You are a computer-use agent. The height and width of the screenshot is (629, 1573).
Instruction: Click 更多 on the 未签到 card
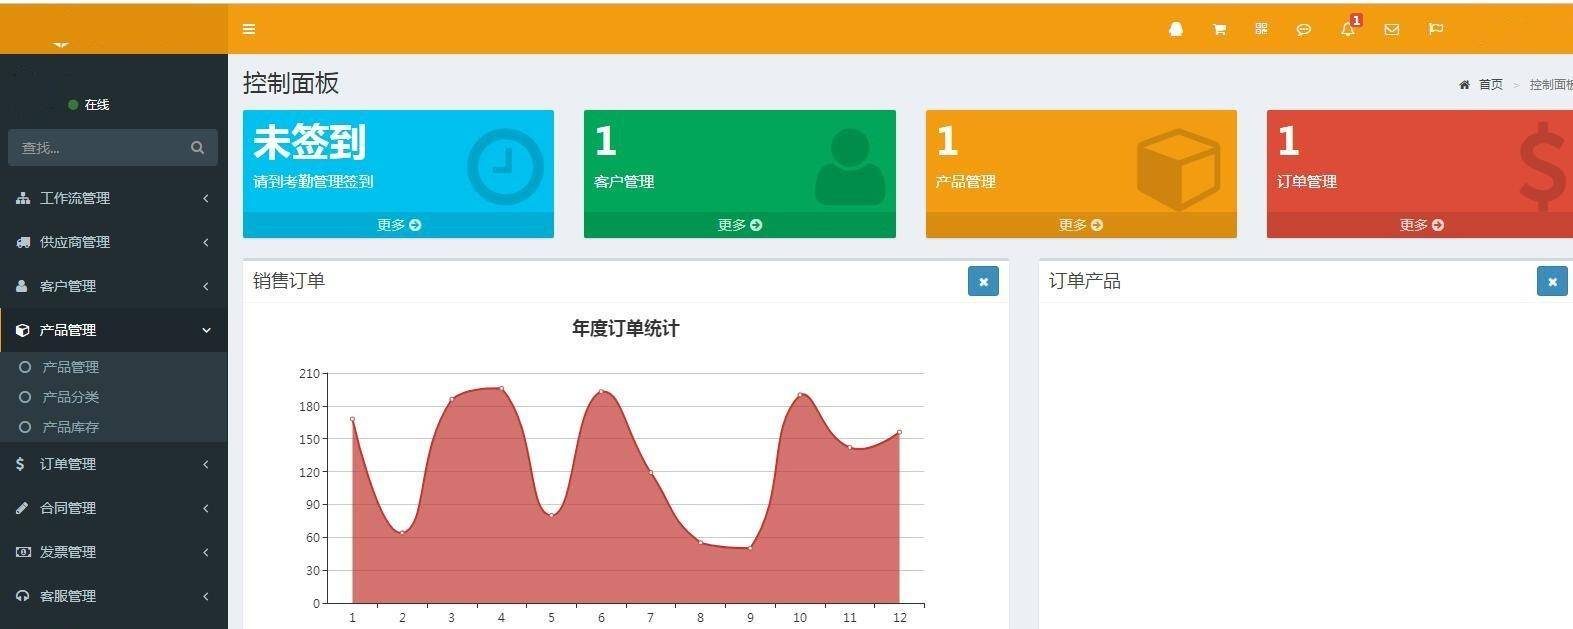(x=398, y=225)
